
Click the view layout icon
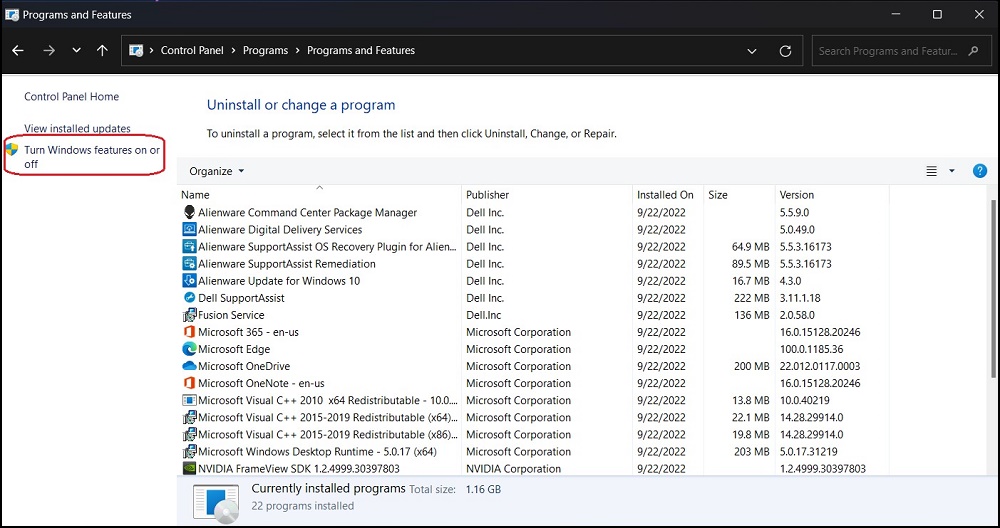tap(931, 171)
